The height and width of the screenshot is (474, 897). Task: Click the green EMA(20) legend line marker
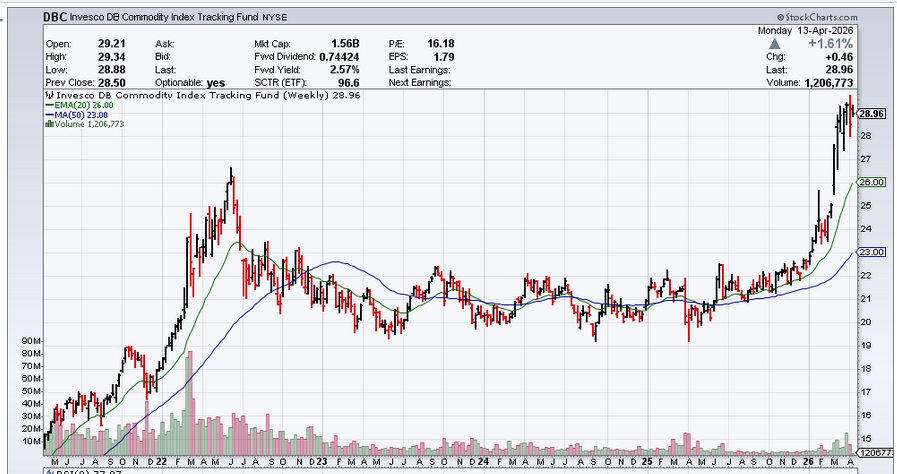click(50, 105)
